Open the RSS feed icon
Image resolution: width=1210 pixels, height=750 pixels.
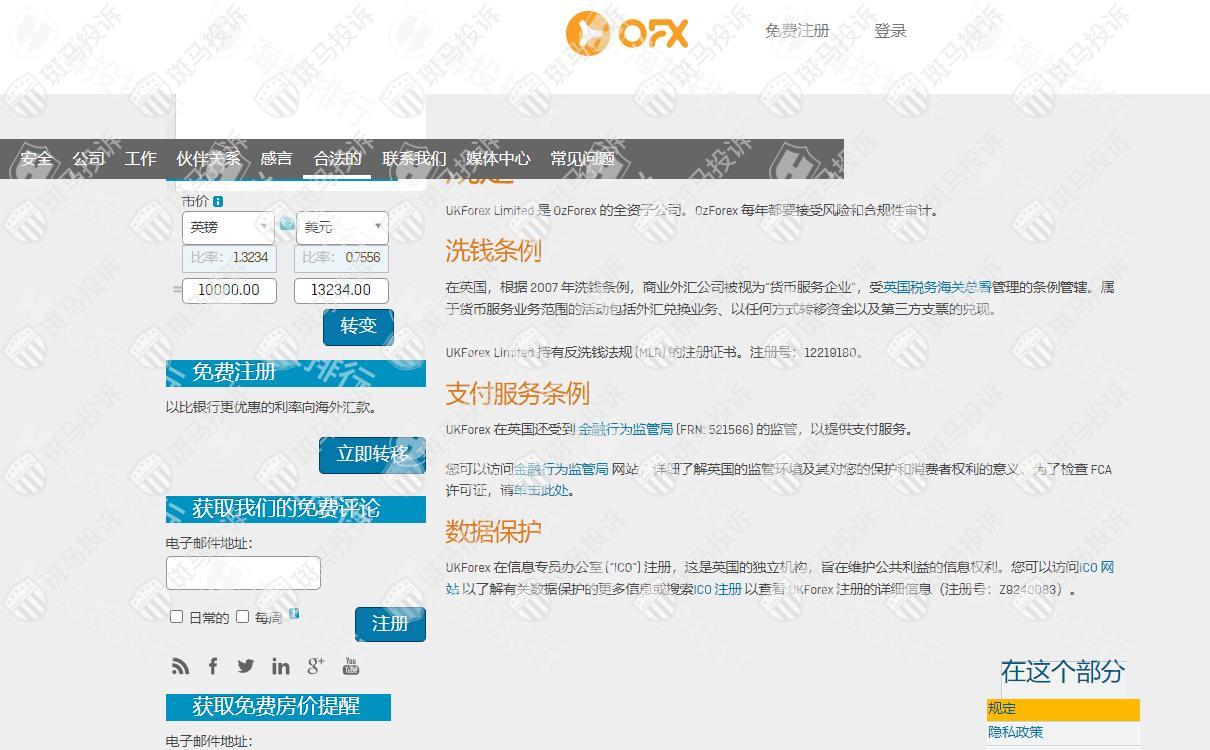[x=180, y=666]
